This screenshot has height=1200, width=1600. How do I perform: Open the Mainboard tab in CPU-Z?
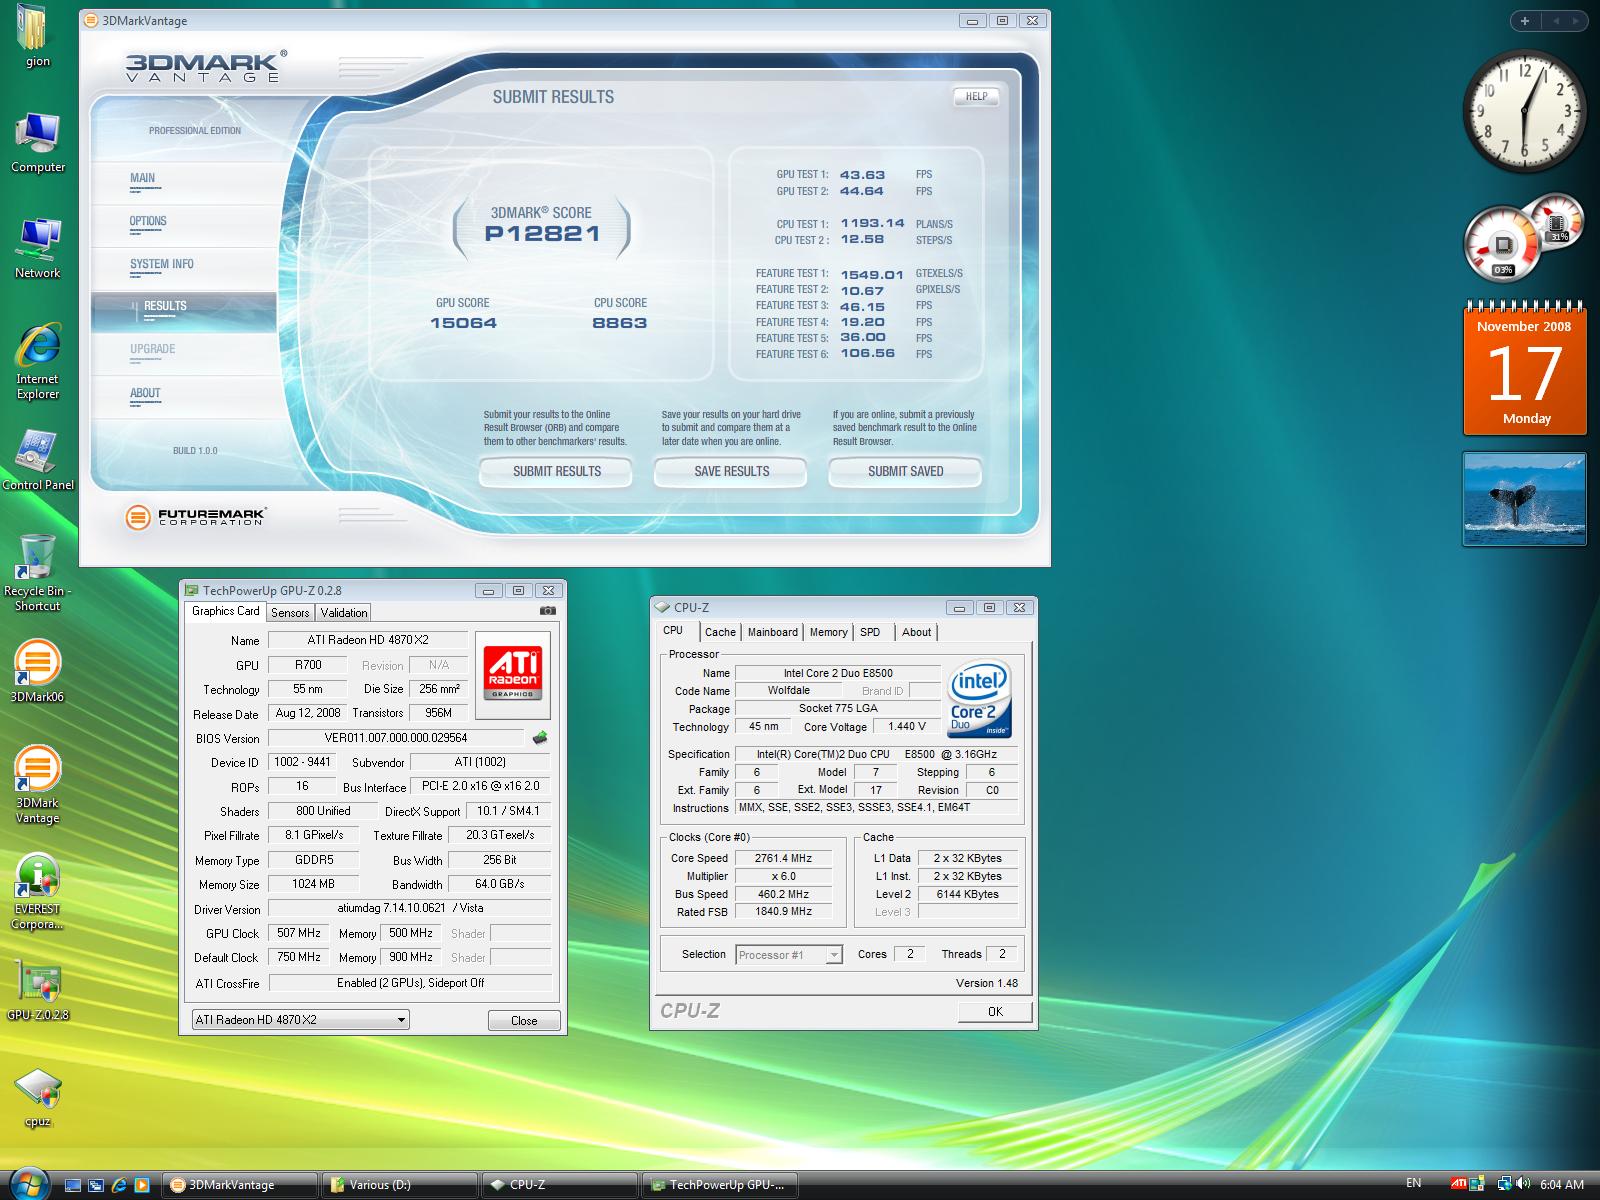click(x=773, y=632)
